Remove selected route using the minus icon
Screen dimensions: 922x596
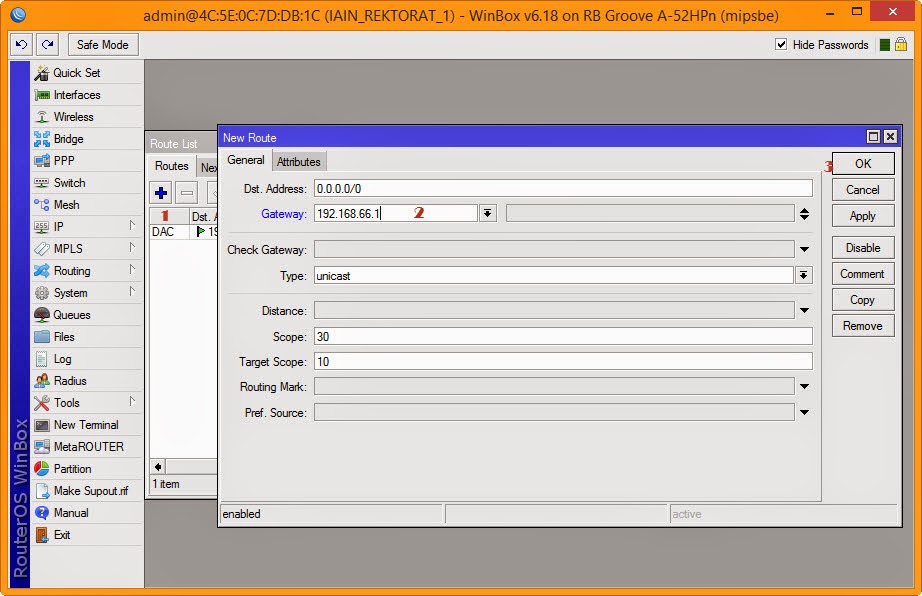click(x=185, y=193)
